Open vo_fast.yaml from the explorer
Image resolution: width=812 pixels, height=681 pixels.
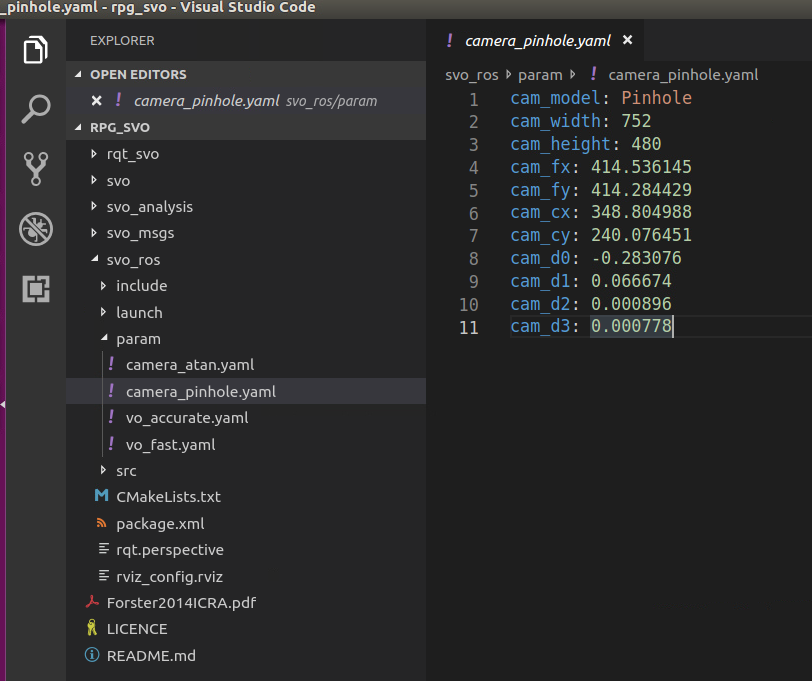click(x=170, y=445)
